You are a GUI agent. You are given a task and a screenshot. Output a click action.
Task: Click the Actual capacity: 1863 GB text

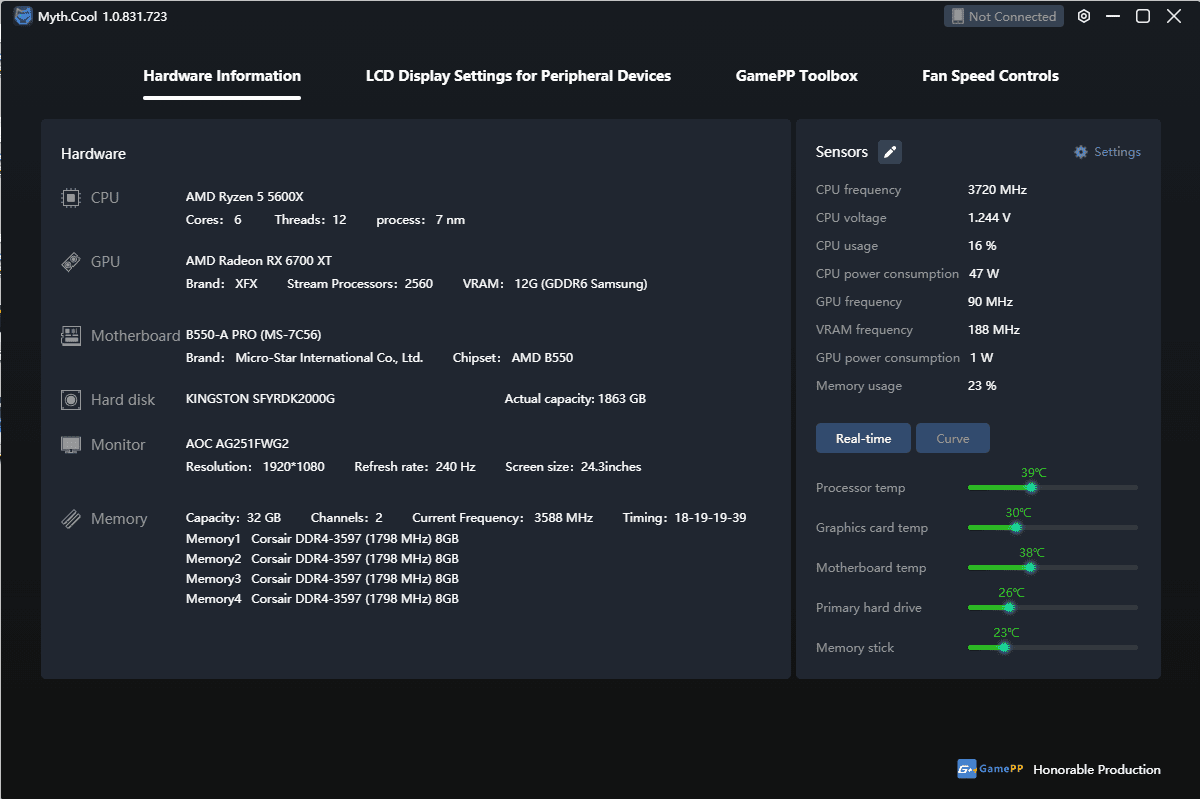pyautogui.click(x=575, y=399)
